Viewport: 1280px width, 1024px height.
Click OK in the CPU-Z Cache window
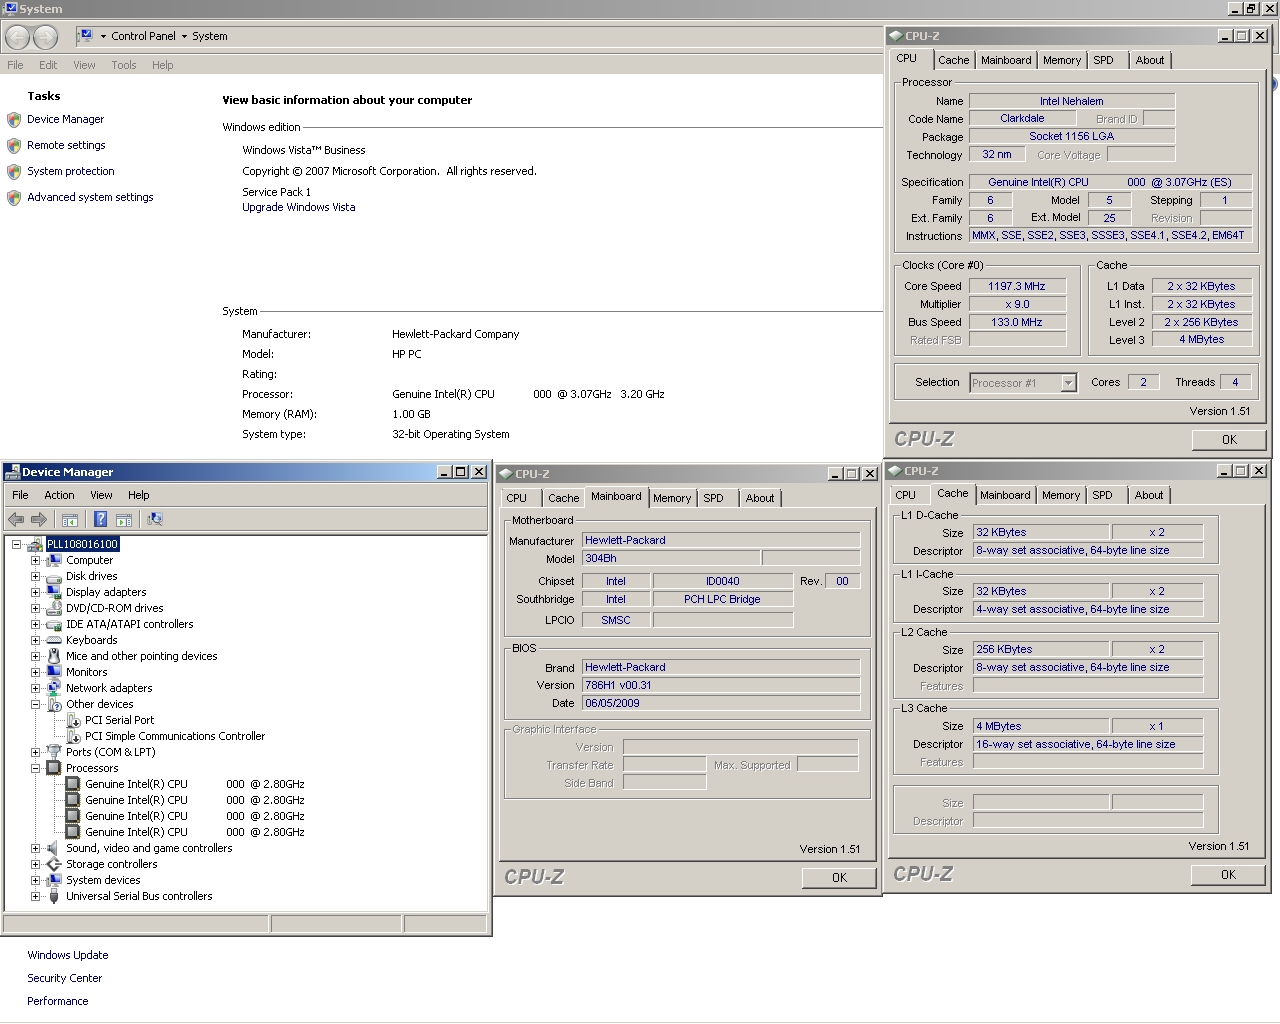tap(1228, 874)
